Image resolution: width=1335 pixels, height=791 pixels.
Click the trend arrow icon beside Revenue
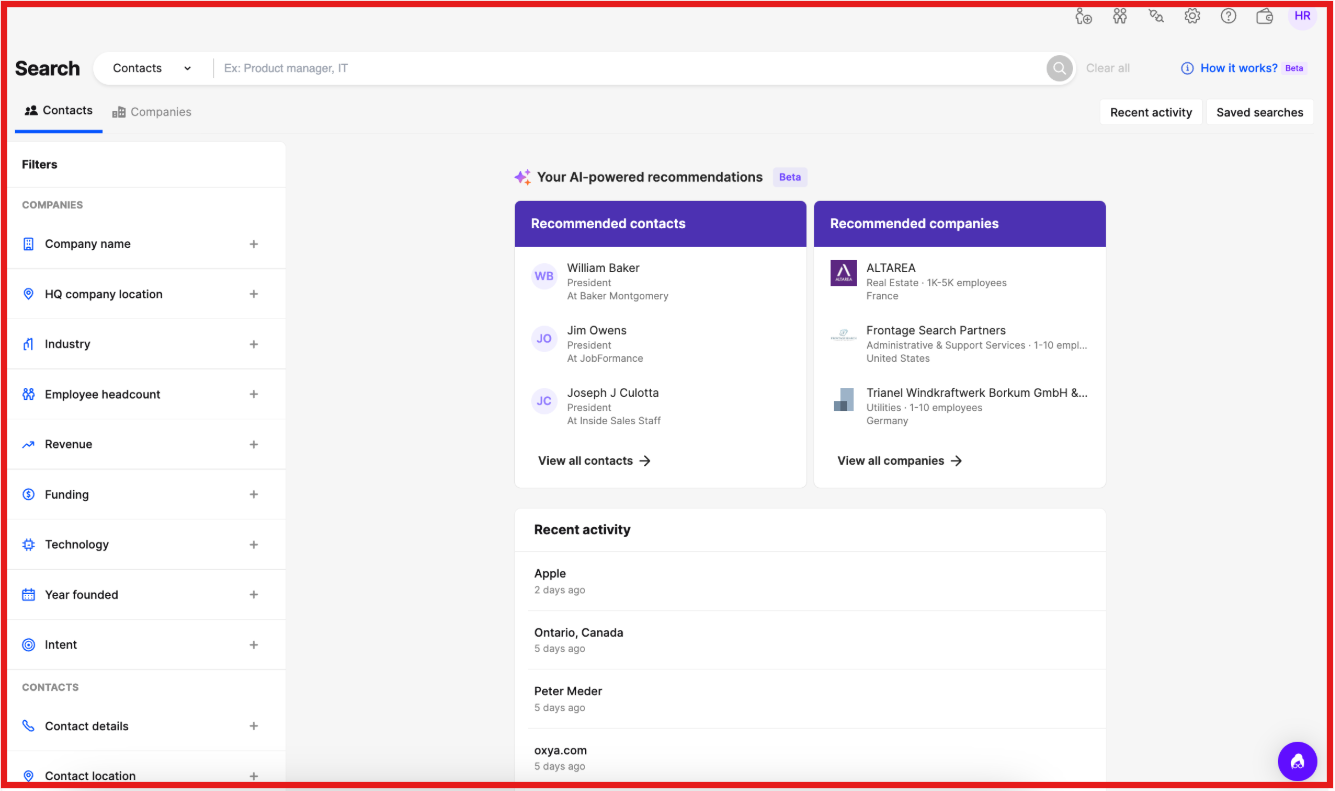coord(28,444)
